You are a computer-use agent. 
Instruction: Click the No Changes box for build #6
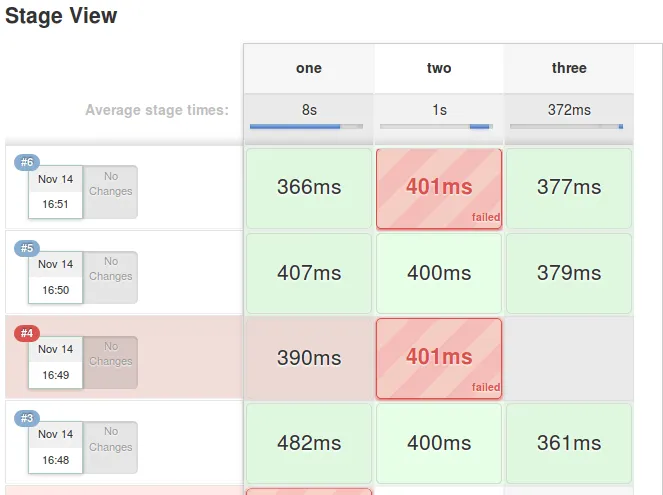click(110, 192)
